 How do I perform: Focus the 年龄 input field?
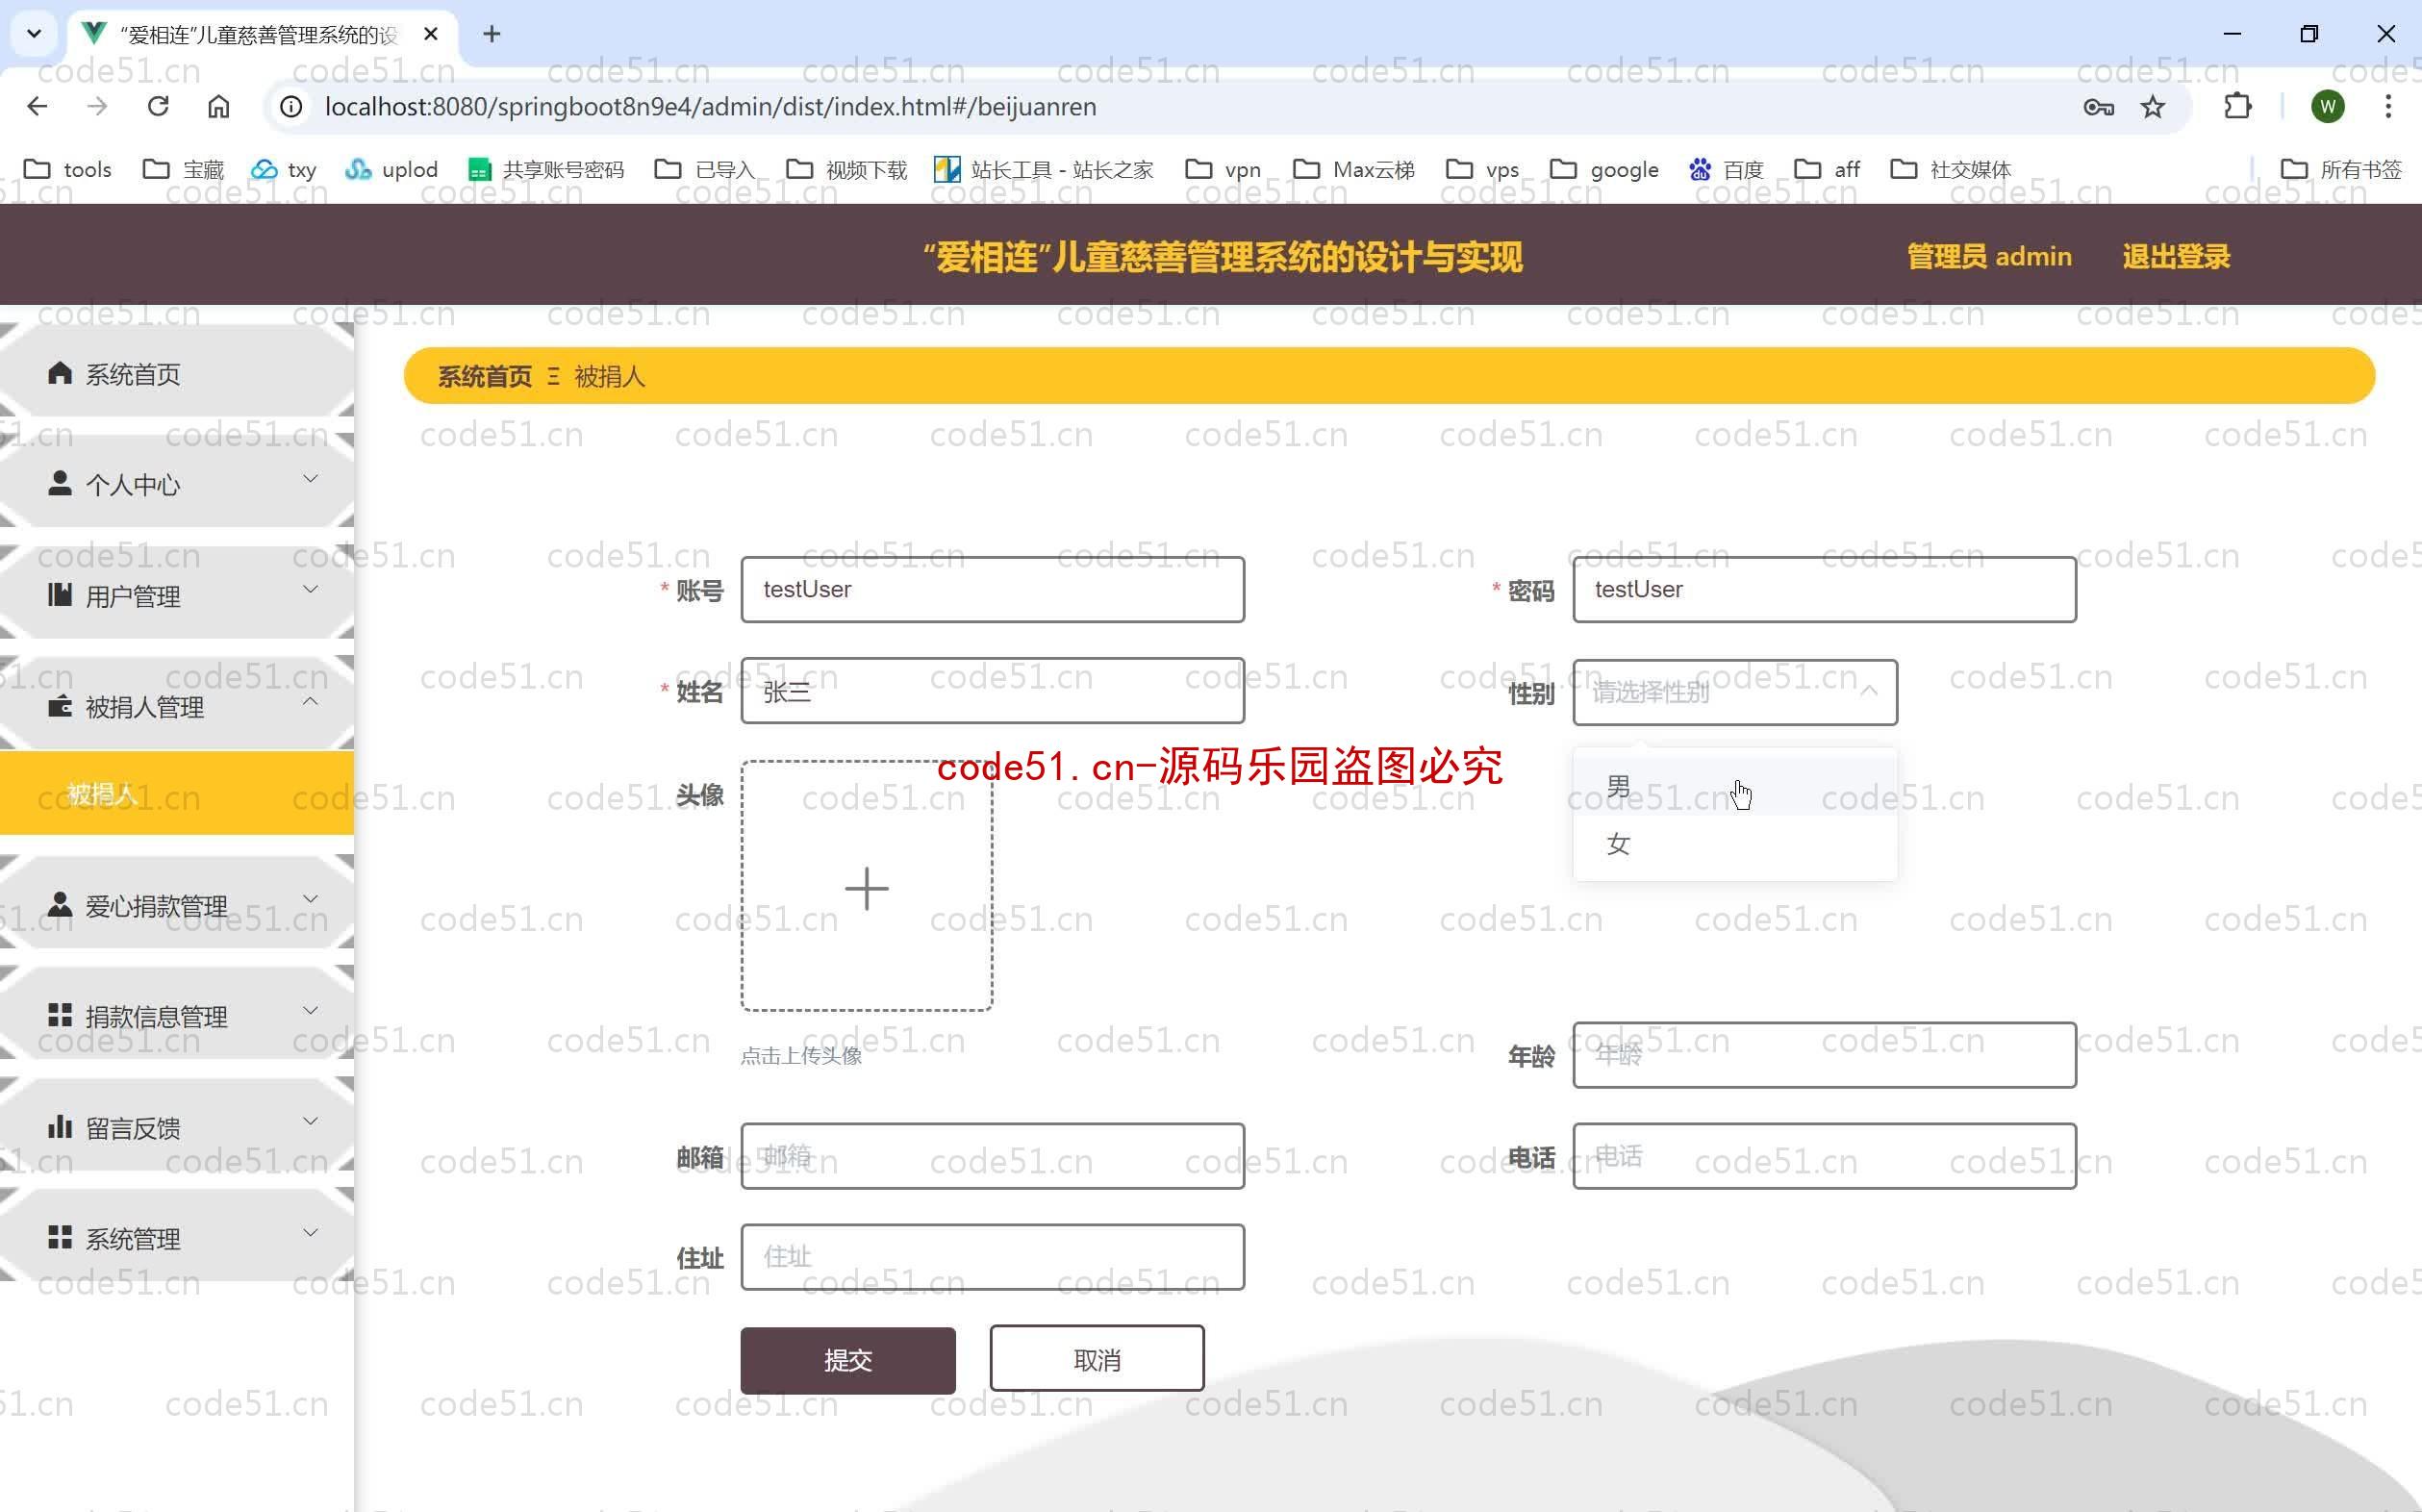(x=1824, y=1055)
